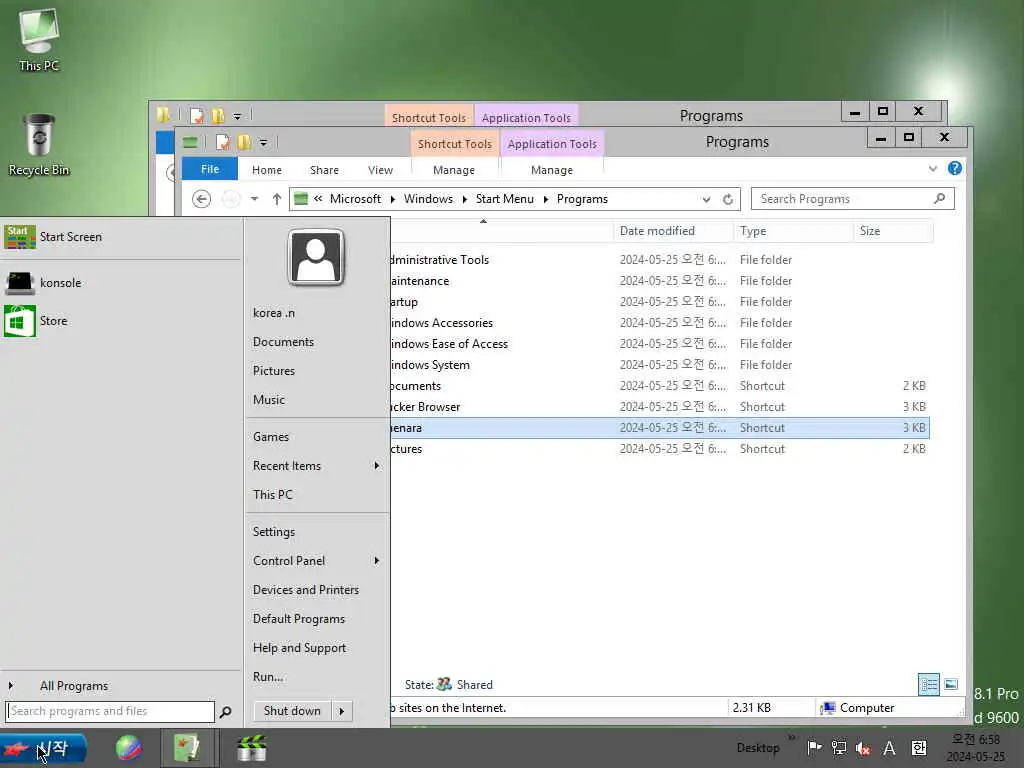Toggle the Korean IME language indicator
Screen dimensions: 1024x768
(918, 748)
